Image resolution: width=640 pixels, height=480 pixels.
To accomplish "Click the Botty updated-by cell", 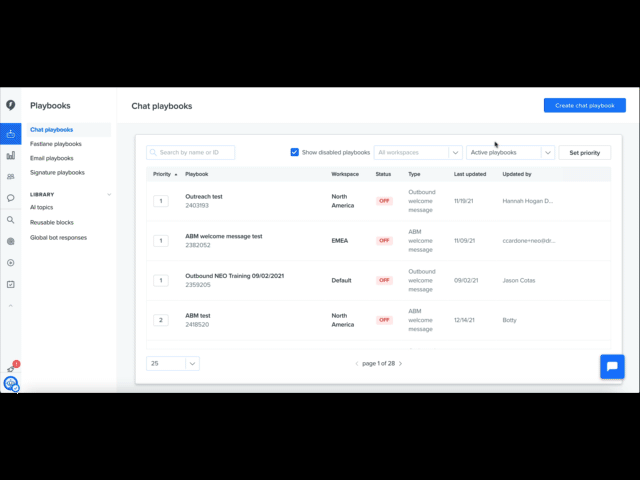I will click(509, 320).
